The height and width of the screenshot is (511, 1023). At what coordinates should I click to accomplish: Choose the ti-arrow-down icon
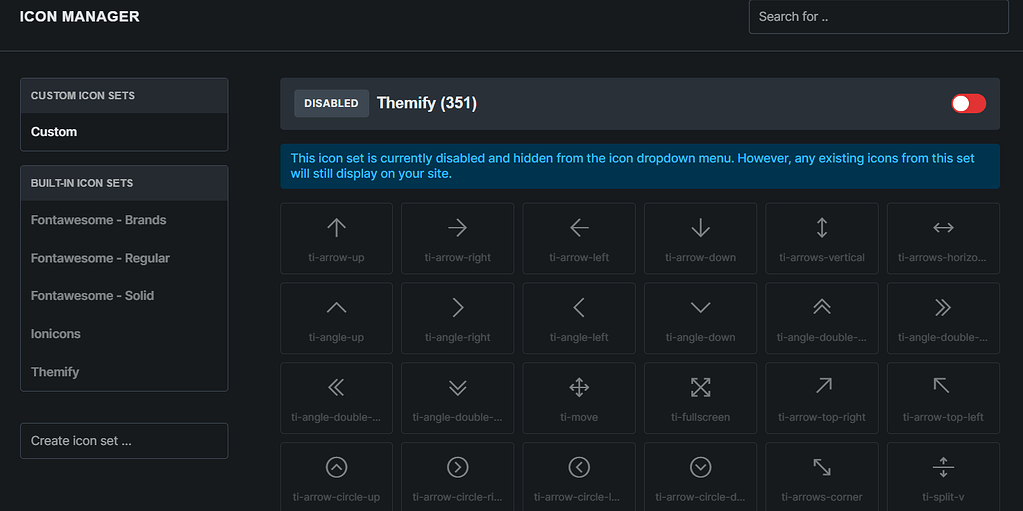(700, 238)
